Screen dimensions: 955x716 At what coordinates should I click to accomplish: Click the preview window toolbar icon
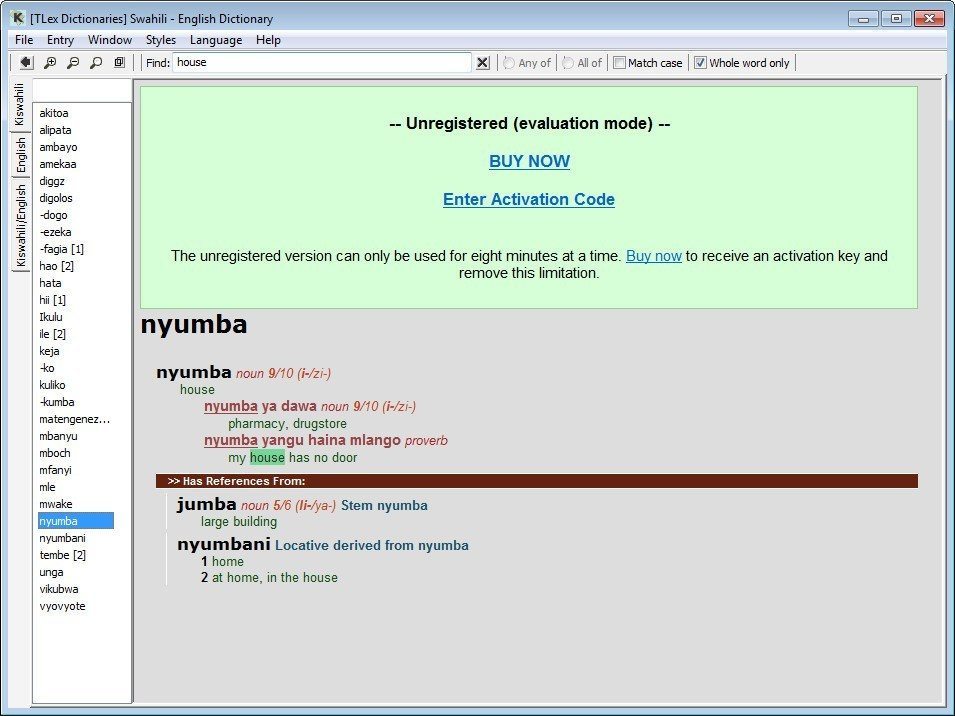[119, 62]
